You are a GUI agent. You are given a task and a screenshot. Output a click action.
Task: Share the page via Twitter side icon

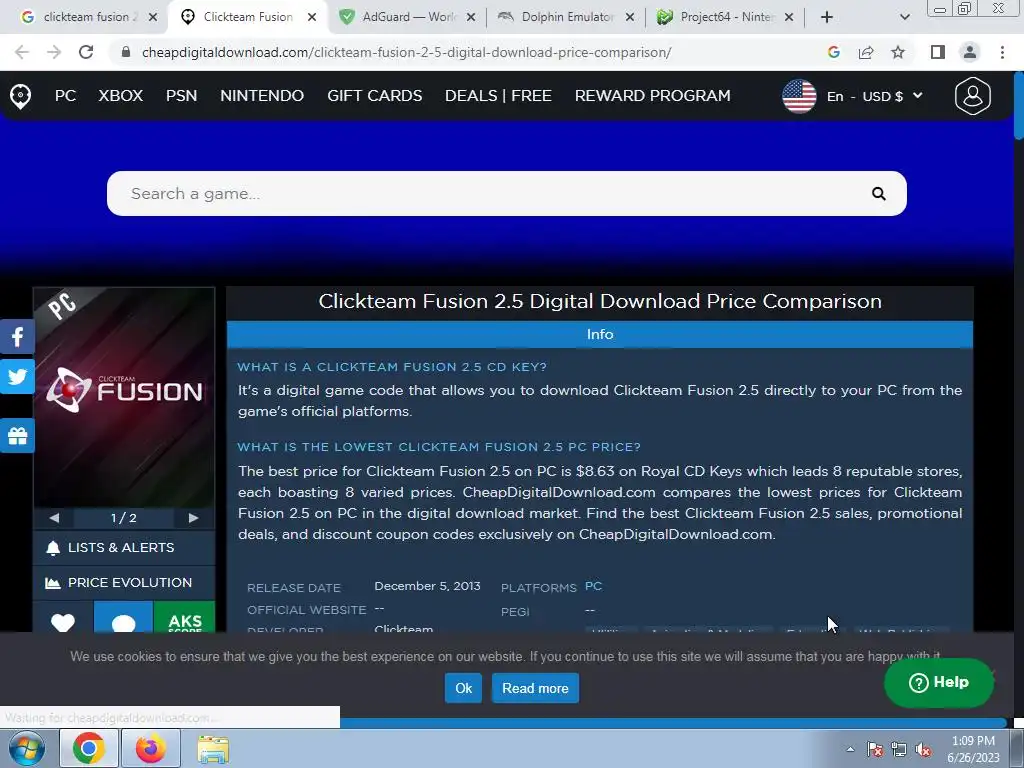[x=17, y=377]
